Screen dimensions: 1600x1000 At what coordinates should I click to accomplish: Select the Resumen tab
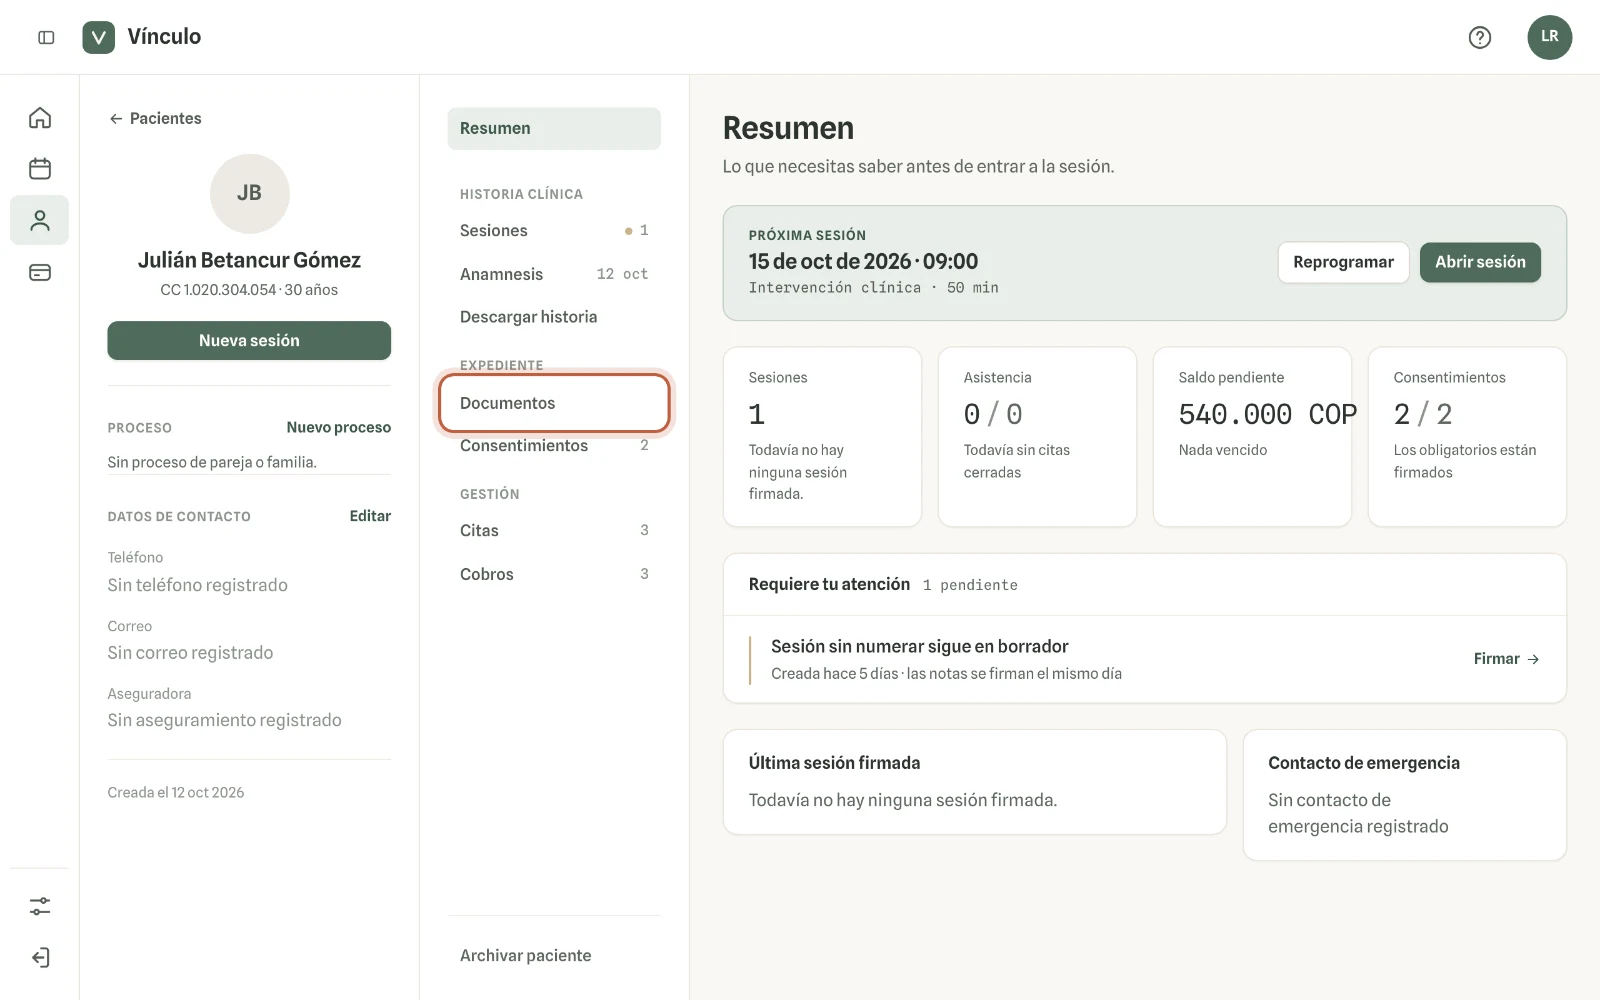554,128
